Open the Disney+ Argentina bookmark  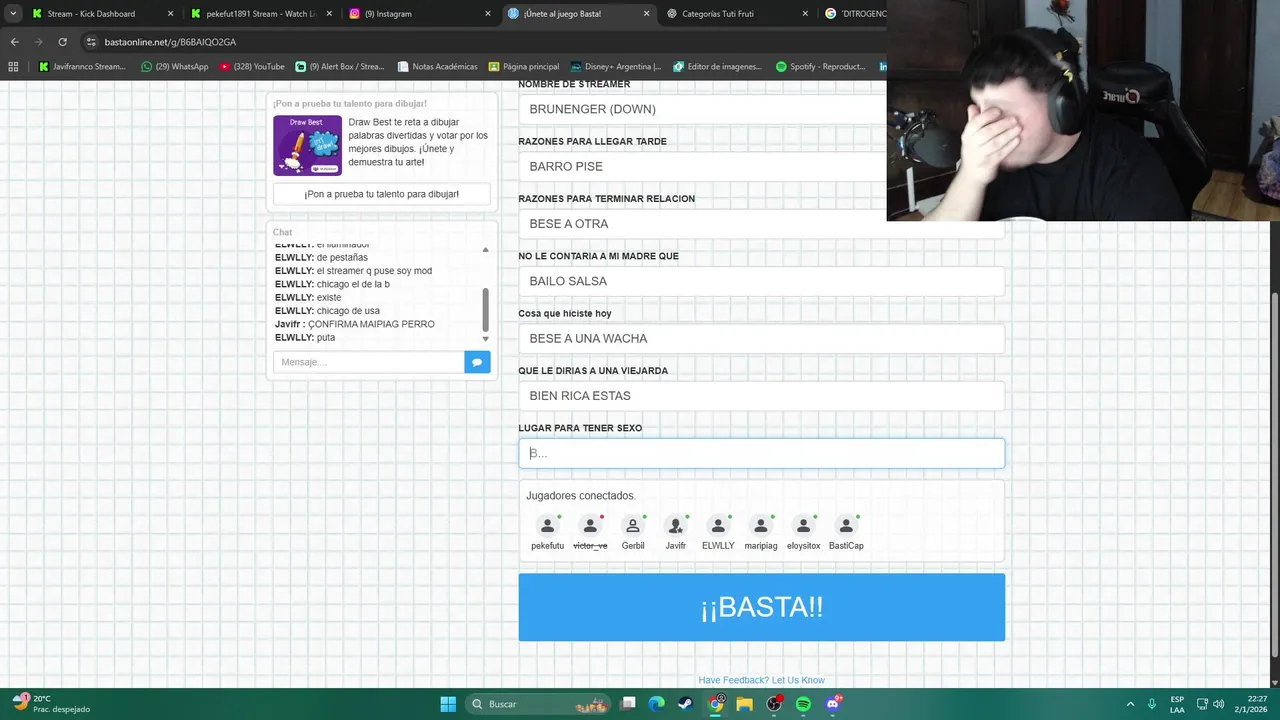tap(616, 67)
